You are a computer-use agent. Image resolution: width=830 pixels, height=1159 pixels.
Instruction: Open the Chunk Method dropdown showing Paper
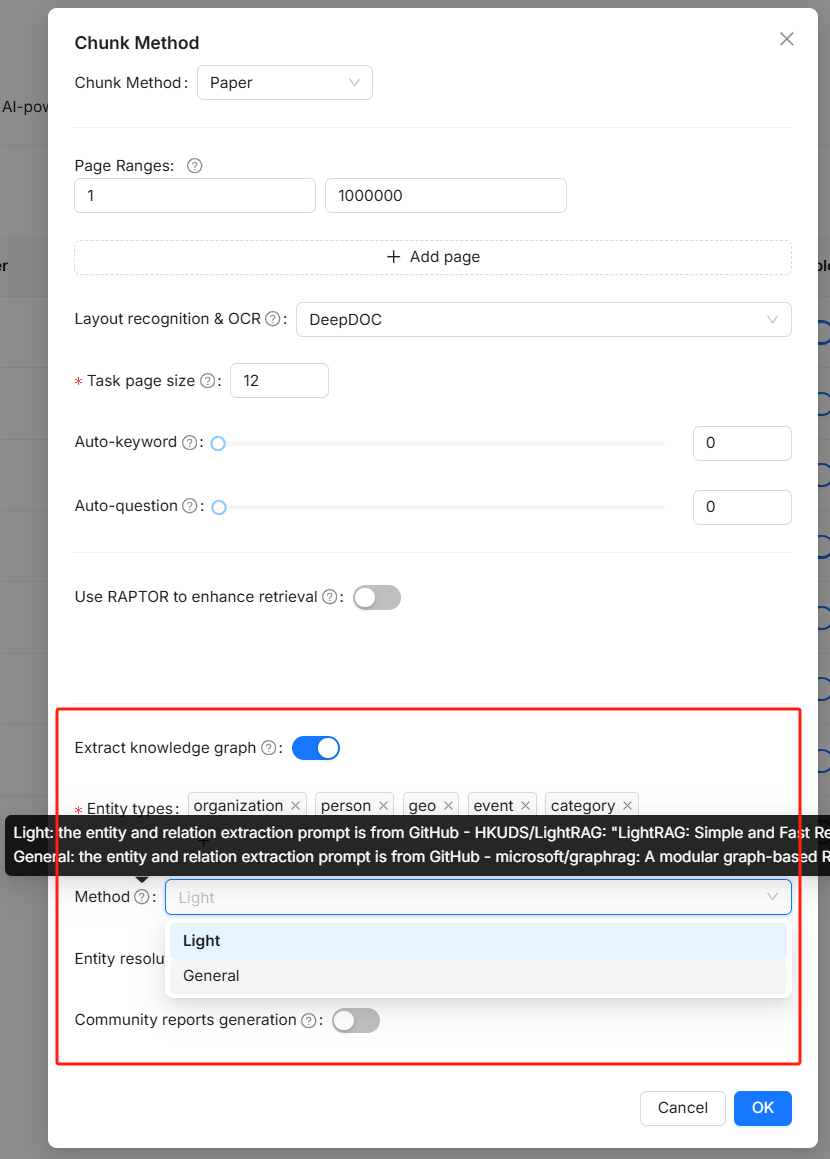284,83
